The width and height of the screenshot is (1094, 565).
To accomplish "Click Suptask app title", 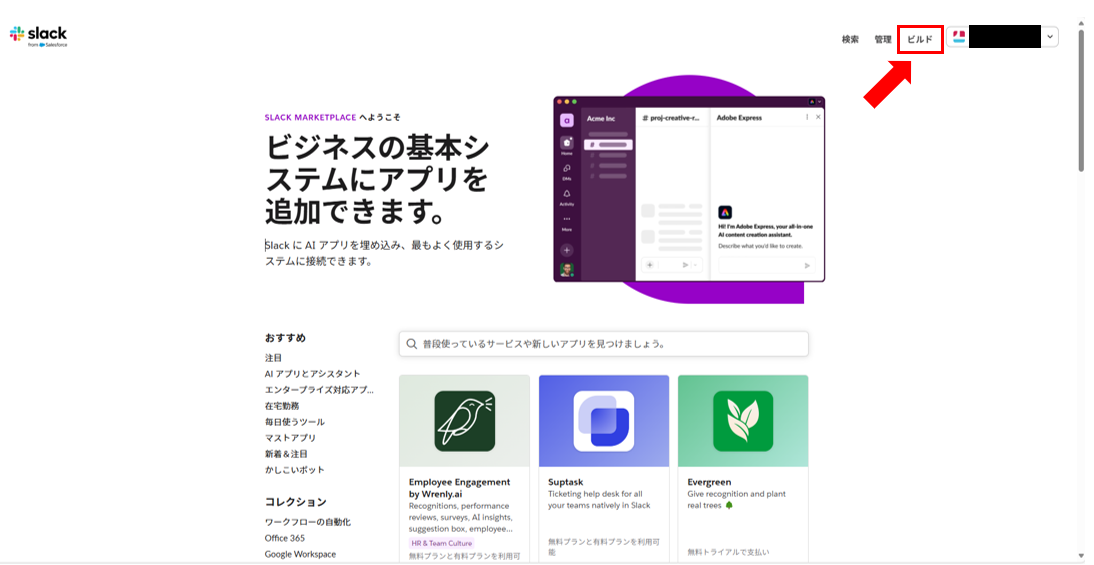I will 566,482.
